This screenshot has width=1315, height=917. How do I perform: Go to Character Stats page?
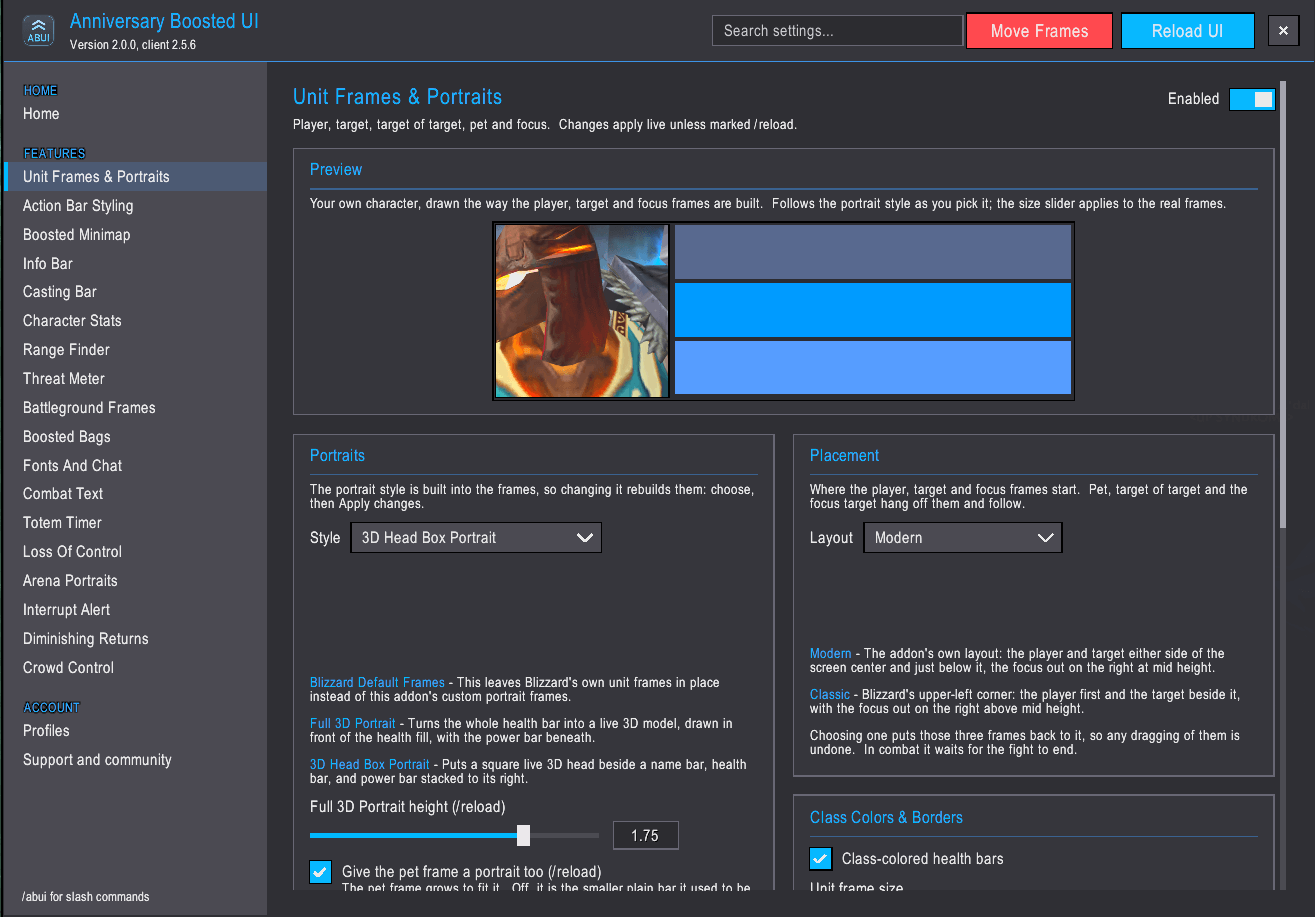click(72, 321)
